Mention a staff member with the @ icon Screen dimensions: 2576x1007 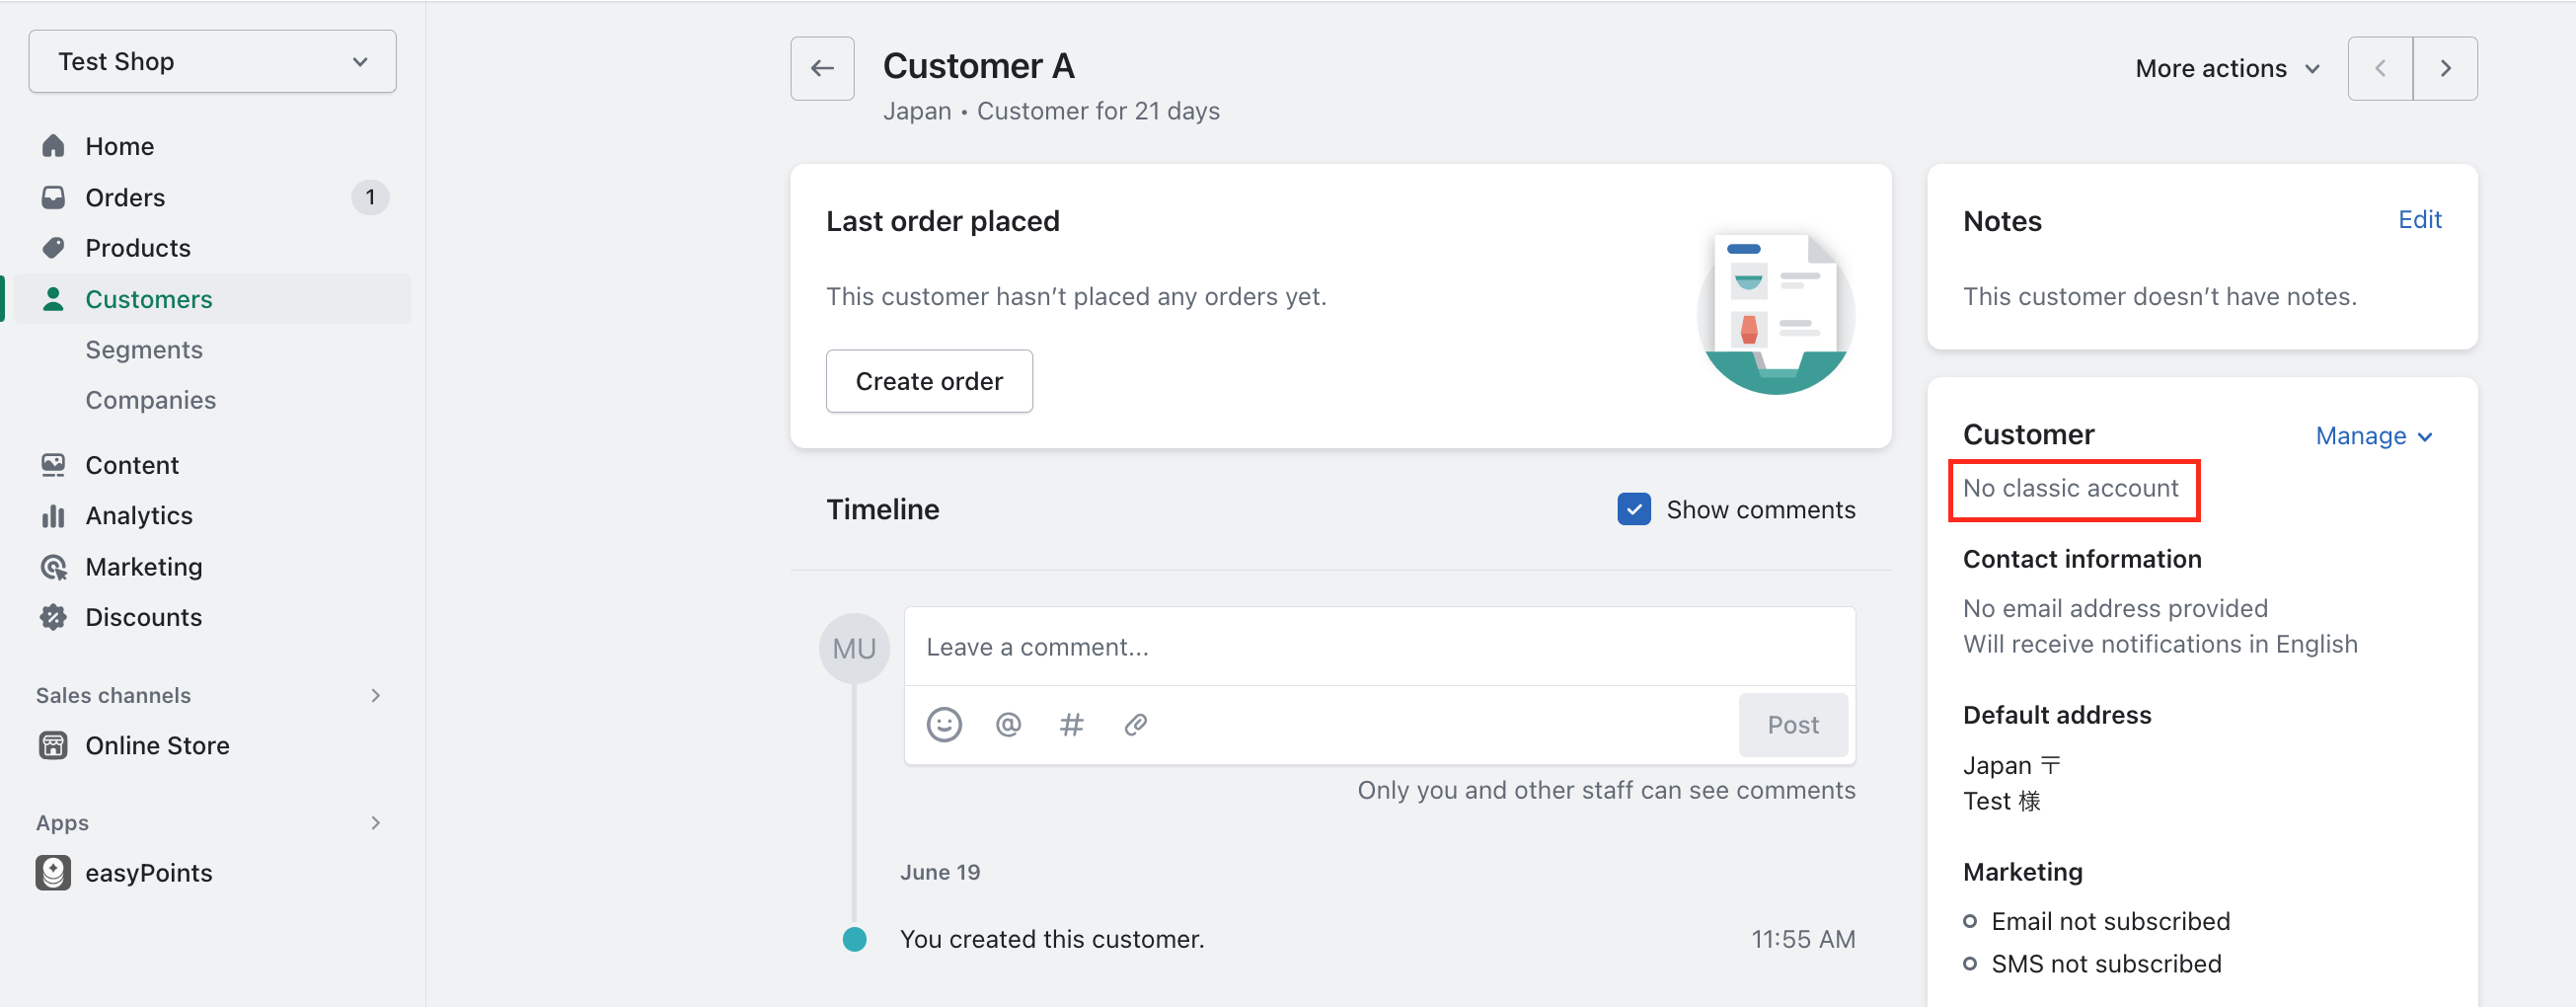pos(1008,724)
